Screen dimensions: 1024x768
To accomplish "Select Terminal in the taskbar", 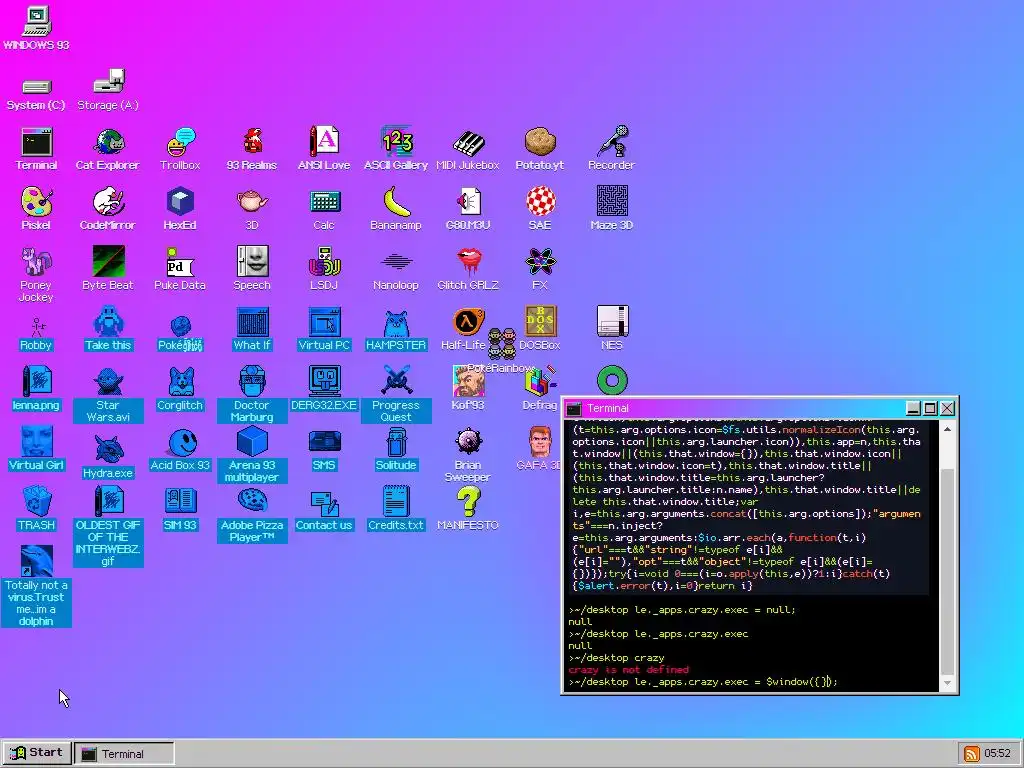I will pyautogui.click(x=124, y=754).
